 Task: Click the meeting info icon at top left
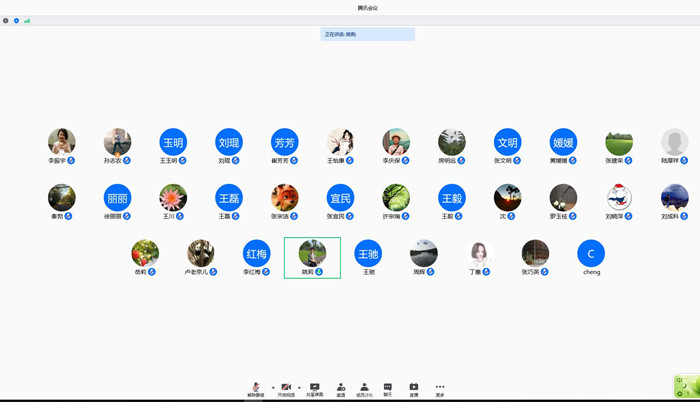[x=6, y=20]
